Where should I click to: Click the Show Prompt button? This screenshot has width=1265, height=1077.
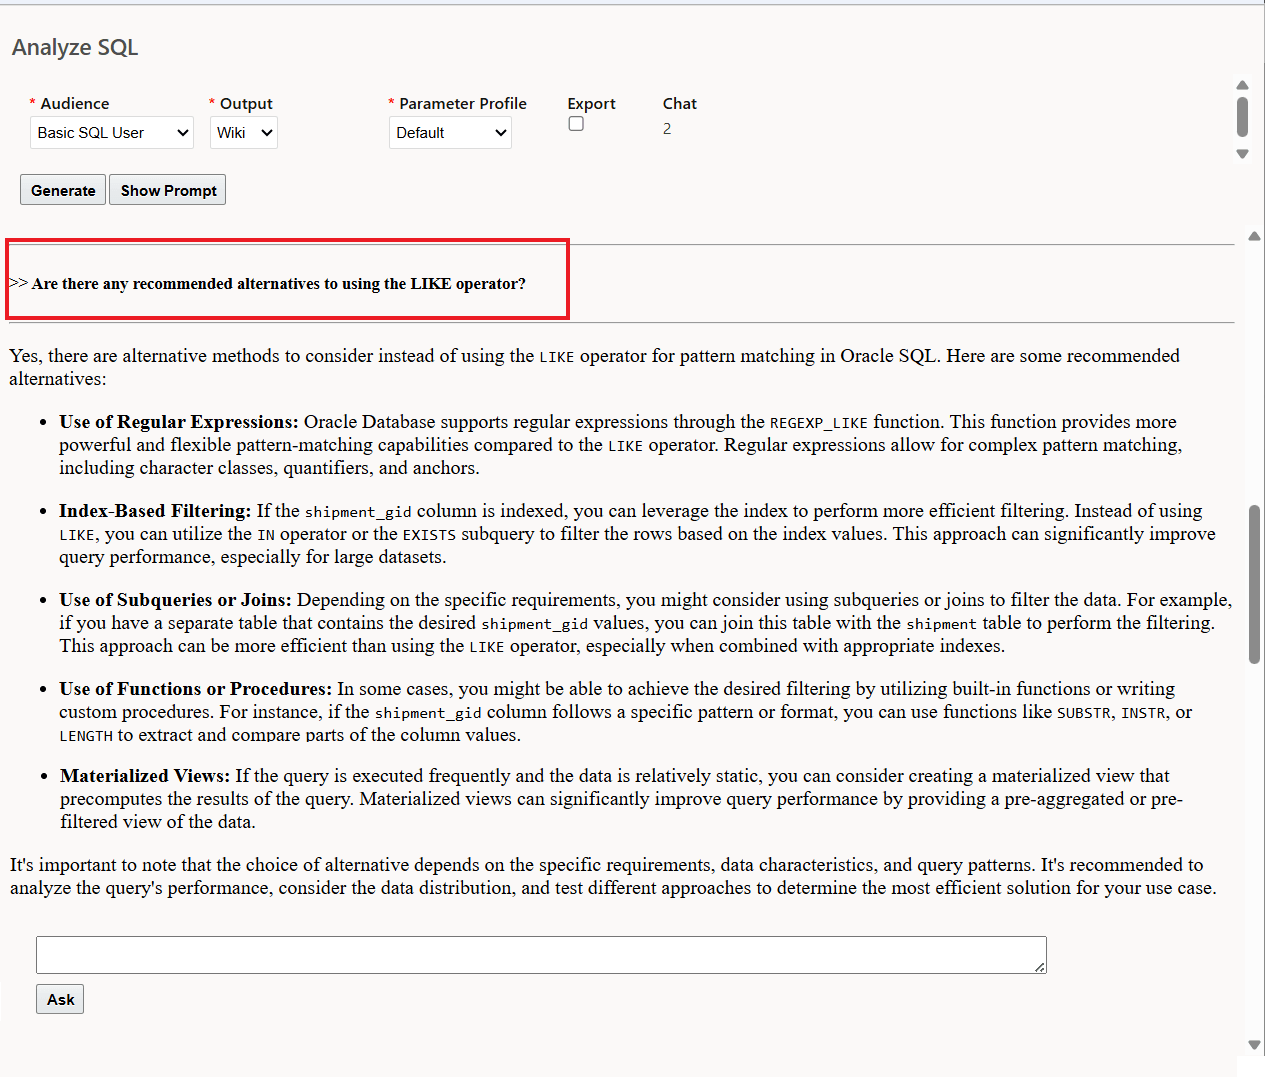point(168,190)
